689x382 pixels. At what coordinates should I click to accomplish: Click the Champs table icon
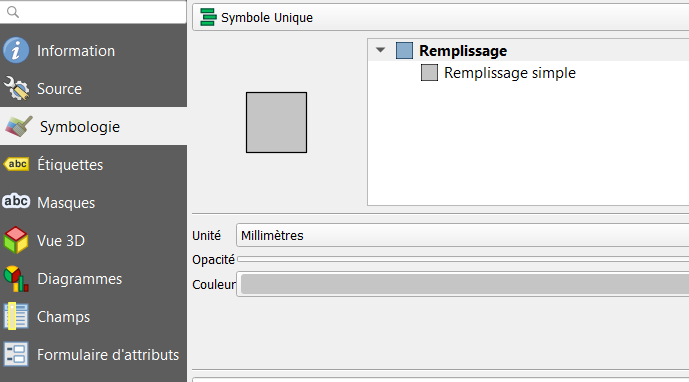[16, 317]
